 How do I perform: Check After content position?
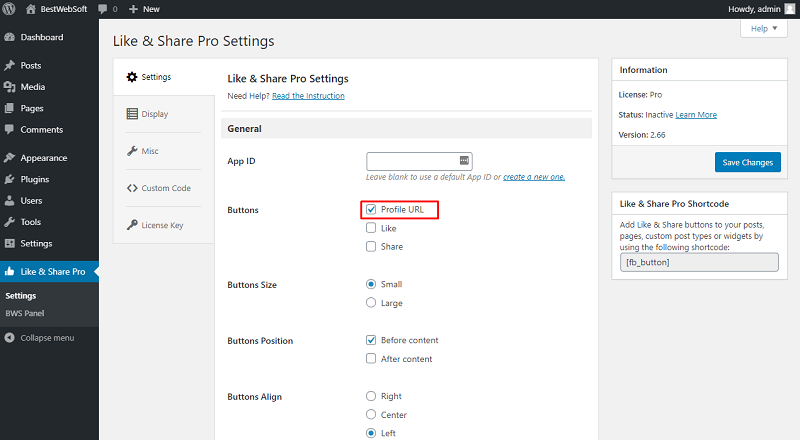(x=371, y=358)
